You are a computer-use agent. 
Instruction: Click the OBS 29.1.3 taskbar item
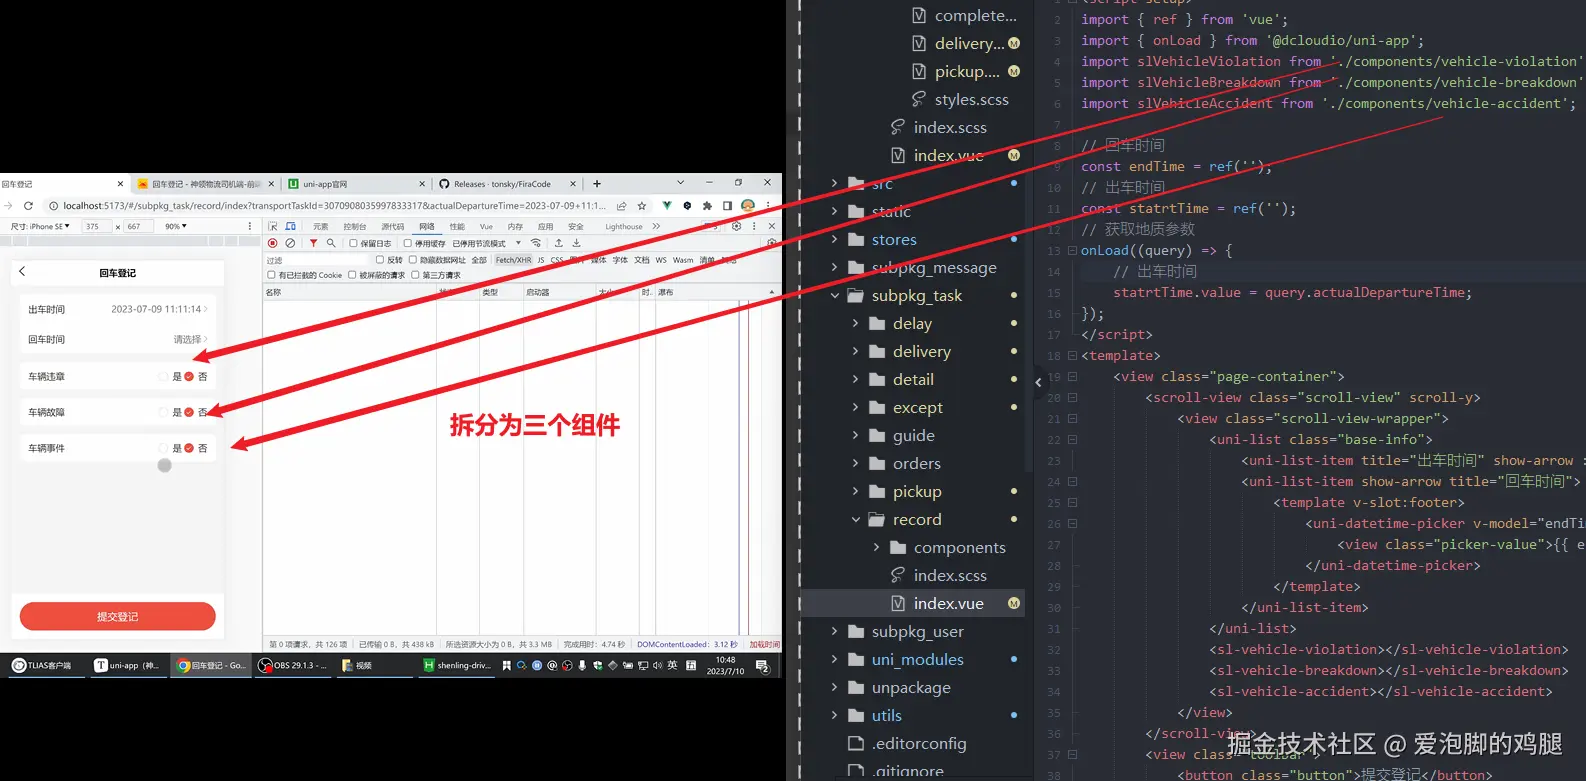293,665
